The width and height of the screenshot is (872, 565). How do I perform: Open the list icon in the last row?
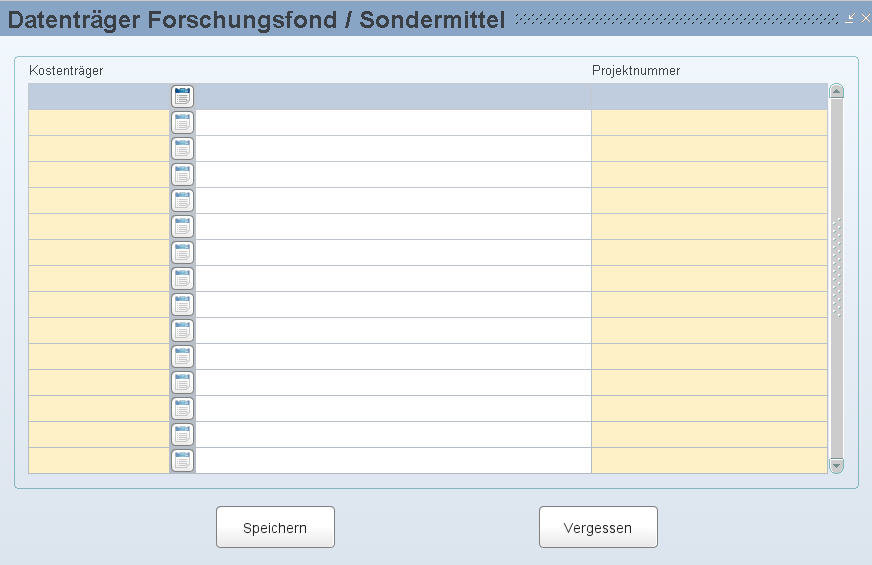point(182,461)
